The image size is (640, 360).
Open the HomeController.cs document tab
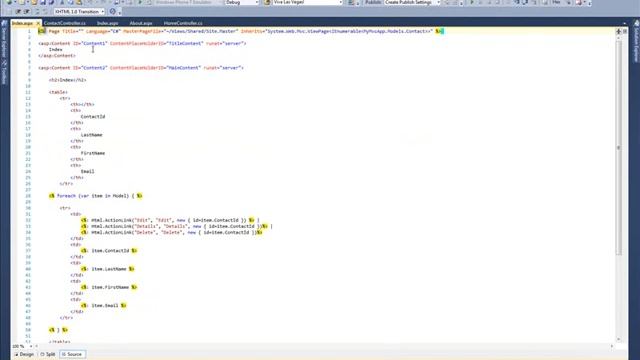[x=183, y=23]
